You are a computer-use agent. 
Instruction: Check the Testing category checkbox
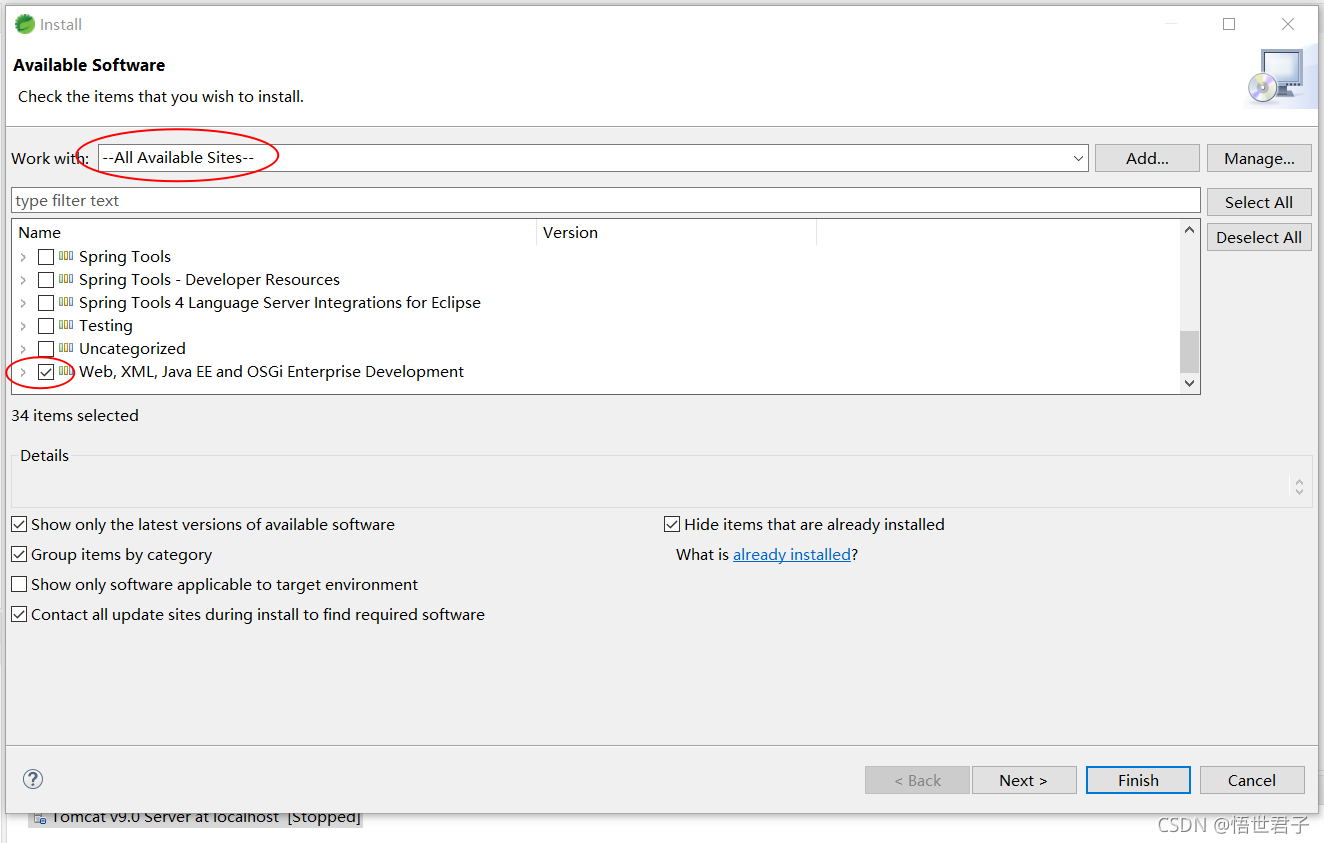point(46,326)
